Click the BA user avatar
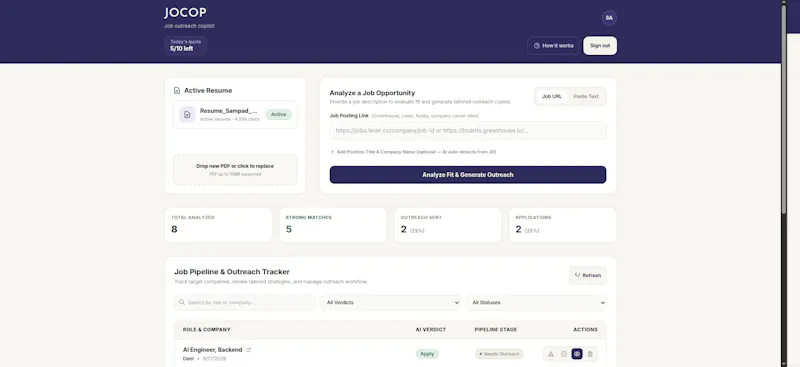This screenshot has width=800, height=367. (x=609, y=18)
